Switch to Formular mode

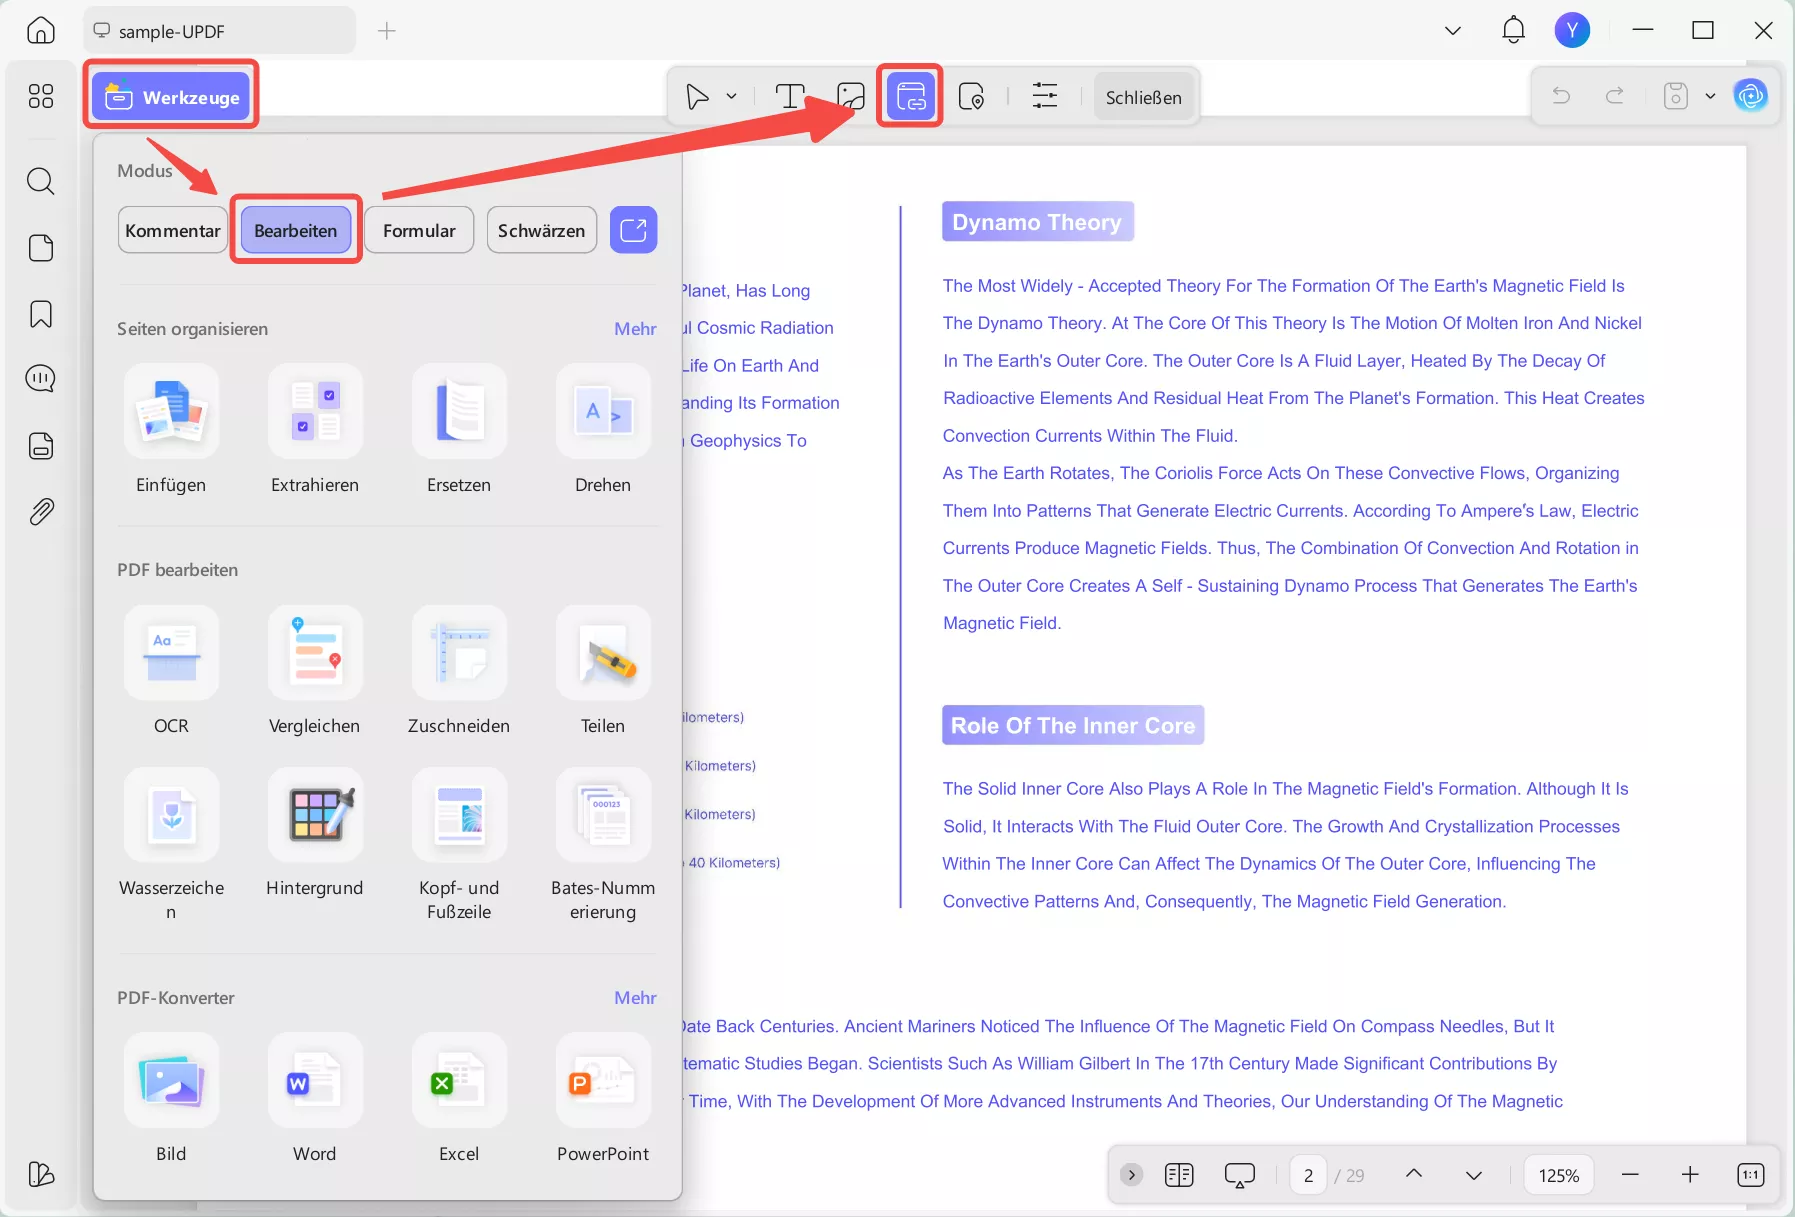419,230
